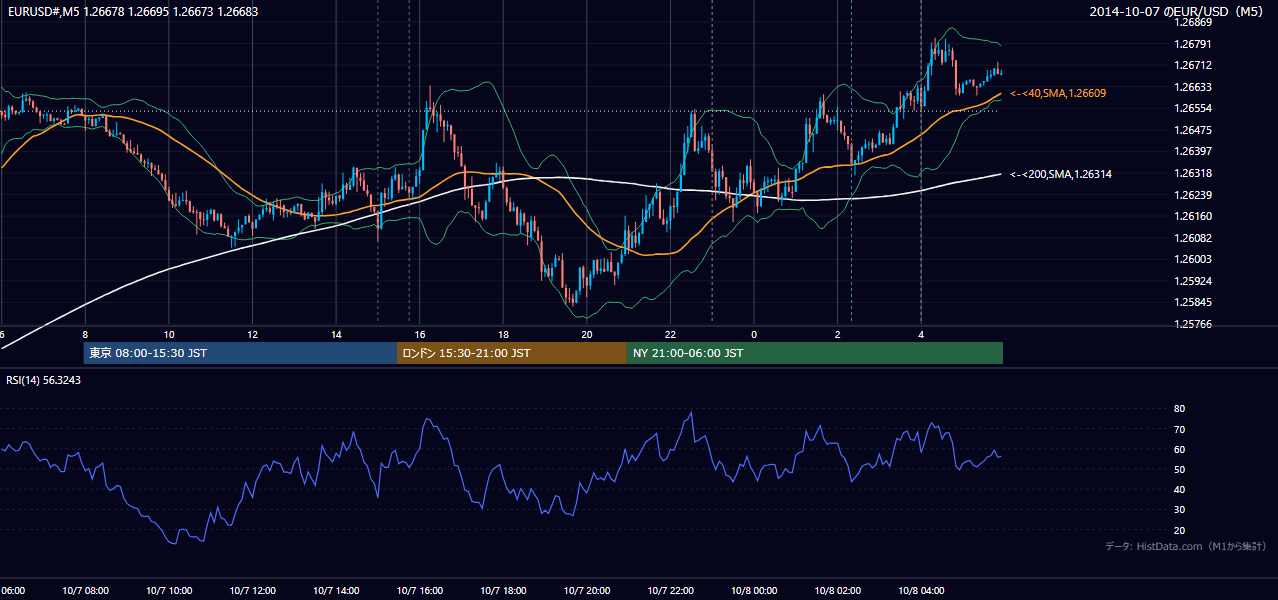This screenshot has width=1278, height=600.
Task: Select the ロンドン 15:30-21:00 JST session bar
Action: pos(512,353)
